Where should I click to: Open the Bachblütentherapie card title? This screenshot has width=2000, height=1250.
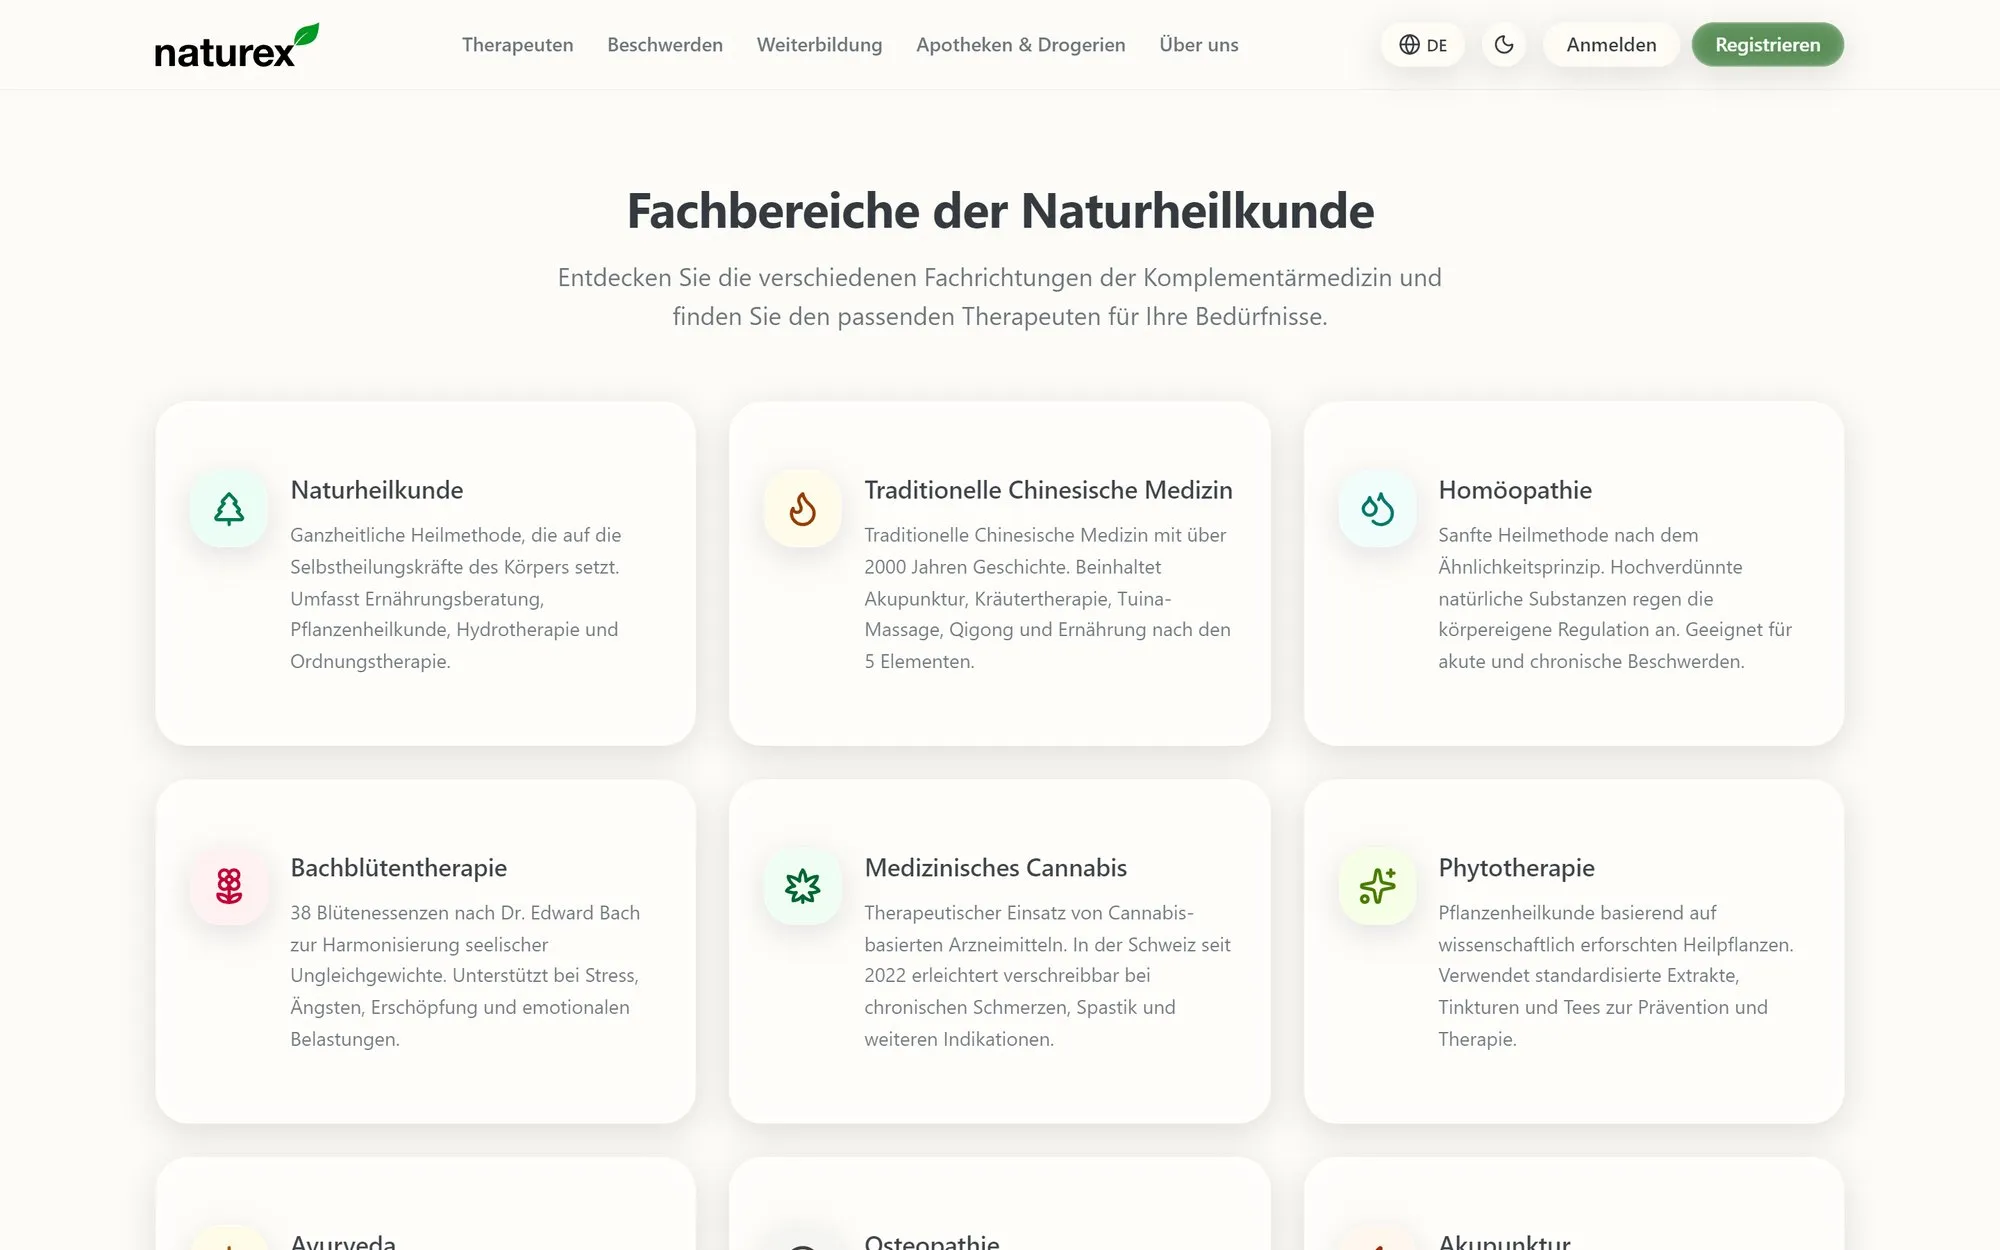pyautogui.click(x=399, y=868)
